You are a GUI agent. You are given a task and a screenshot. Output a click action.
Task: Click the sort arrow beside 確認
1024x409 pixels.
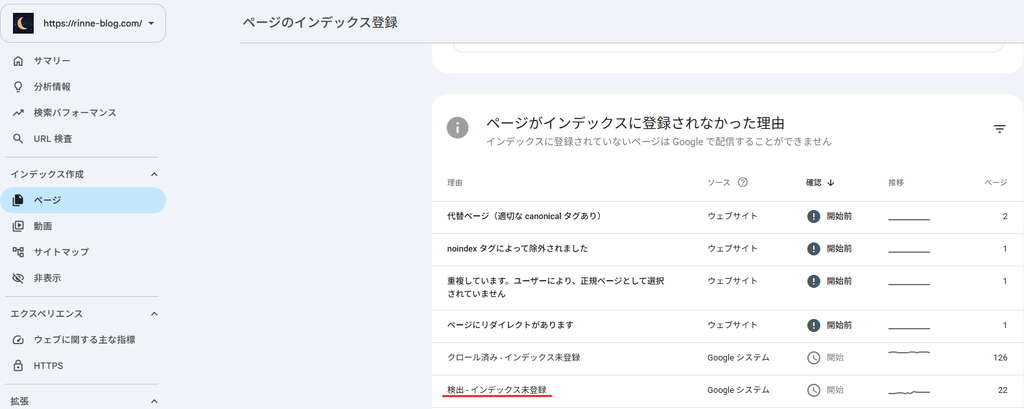click(831, 183)
